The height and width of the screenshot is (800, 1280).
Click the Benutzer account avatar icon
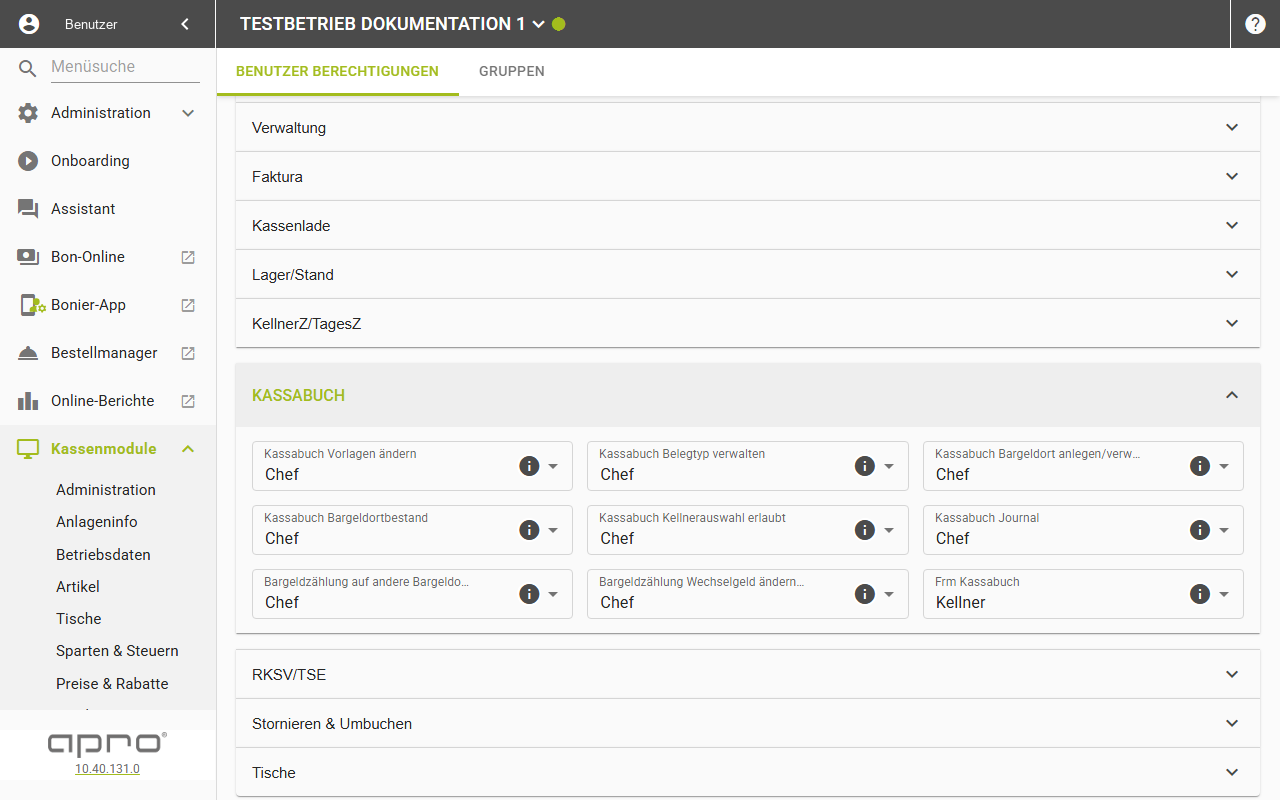(x=29, y=24)
